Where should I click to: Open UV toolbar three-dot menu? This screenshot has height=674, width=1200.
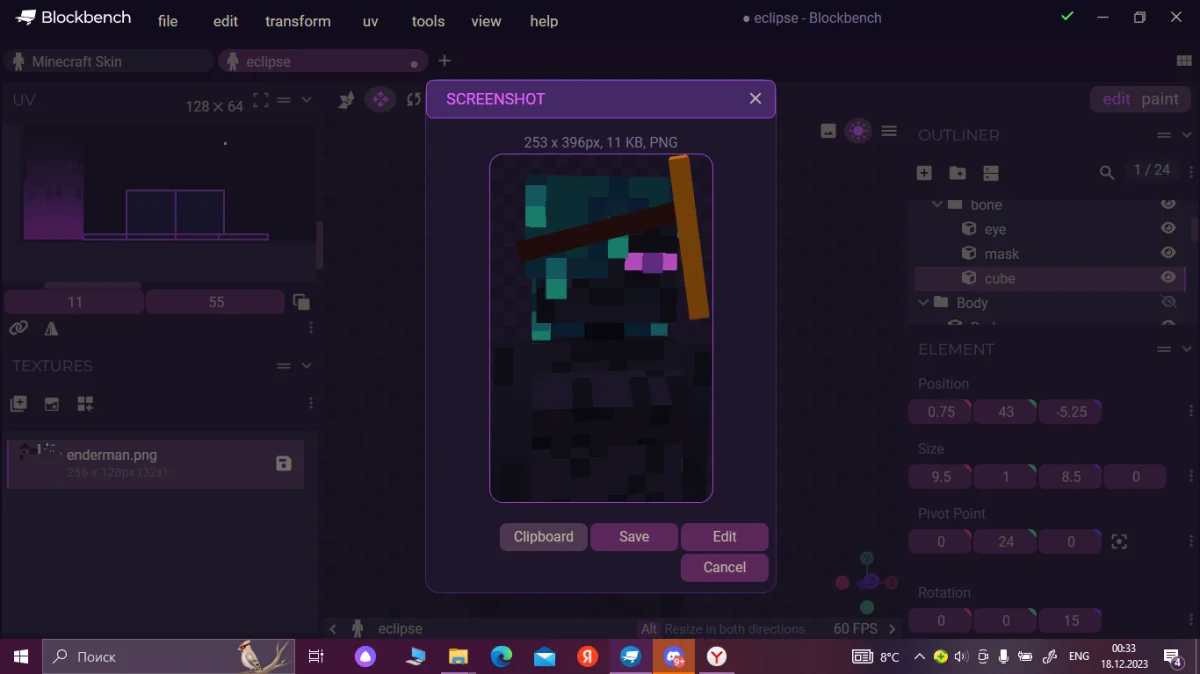point(311,328)
